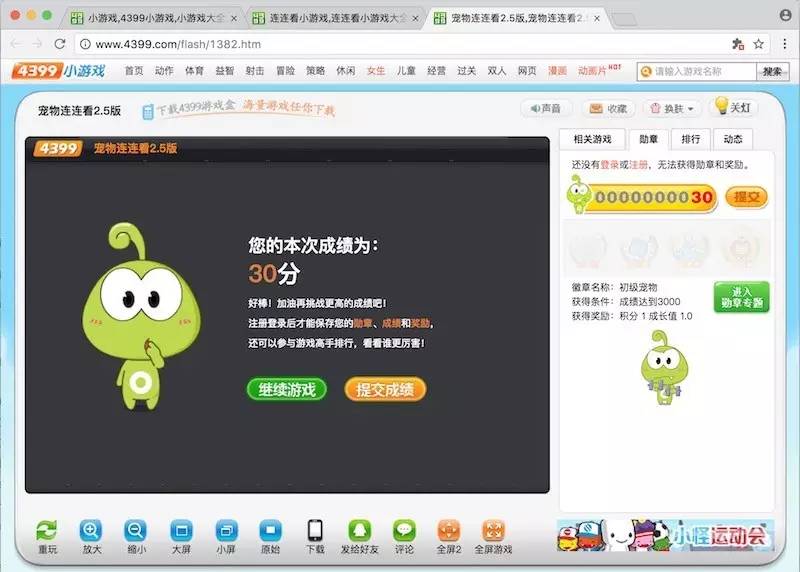Screen dimensions: 800x572
Task: Switch to the 勋章 tab
Action: coord(648,139)
